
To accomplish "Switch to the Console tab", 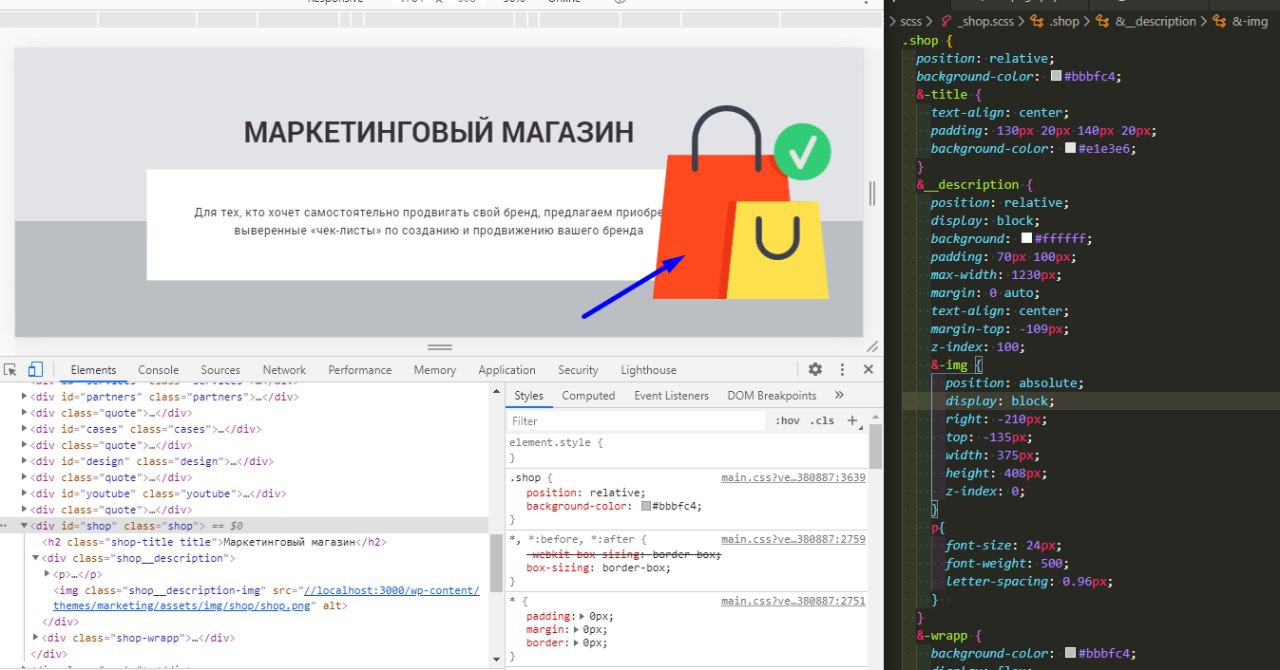I will pyautogui.click(x=158, y=370).
